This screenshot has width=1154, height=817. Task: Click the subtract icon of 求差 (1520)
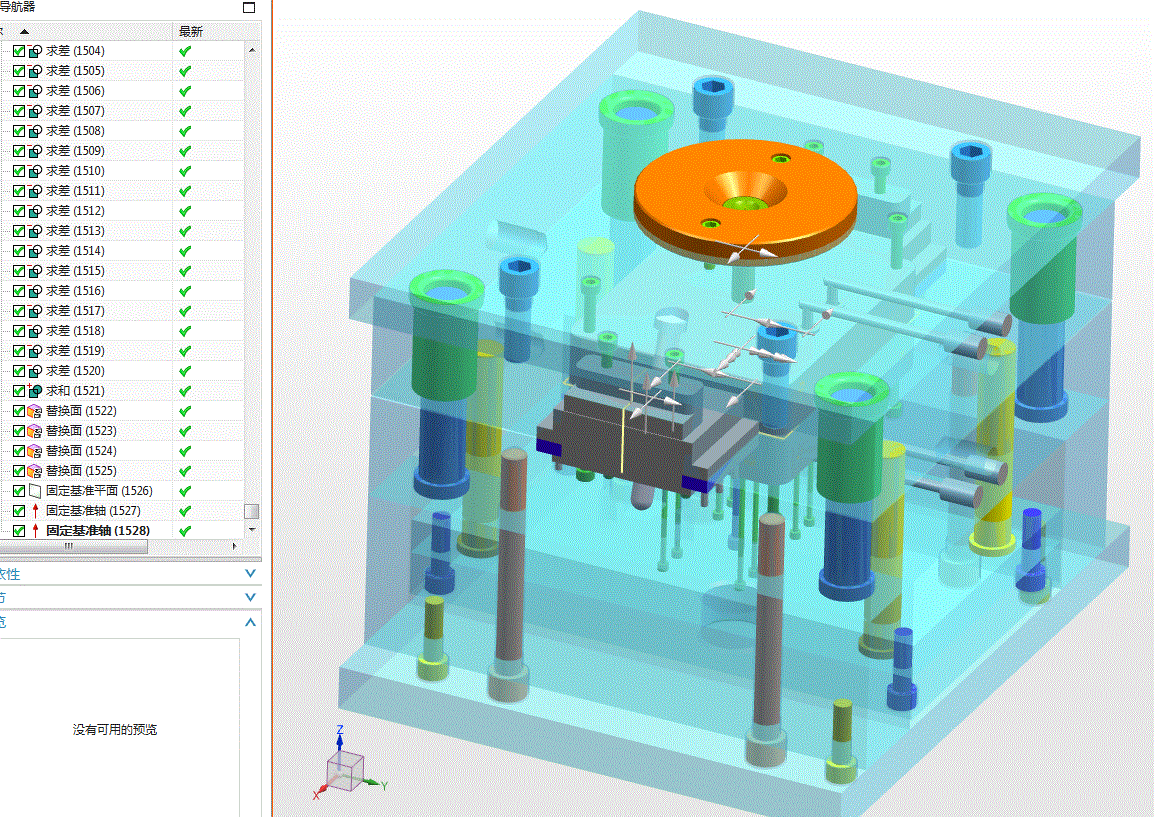coord(35,371)
